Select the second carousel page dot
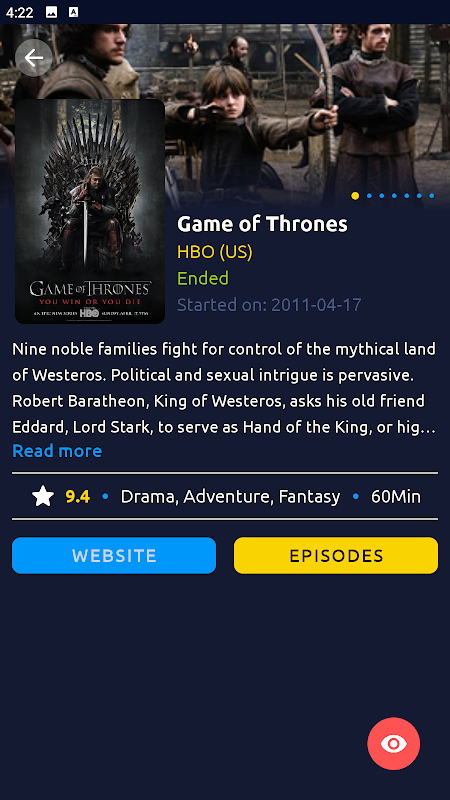Viewport: 450px width, 800px height. (369, 196)
